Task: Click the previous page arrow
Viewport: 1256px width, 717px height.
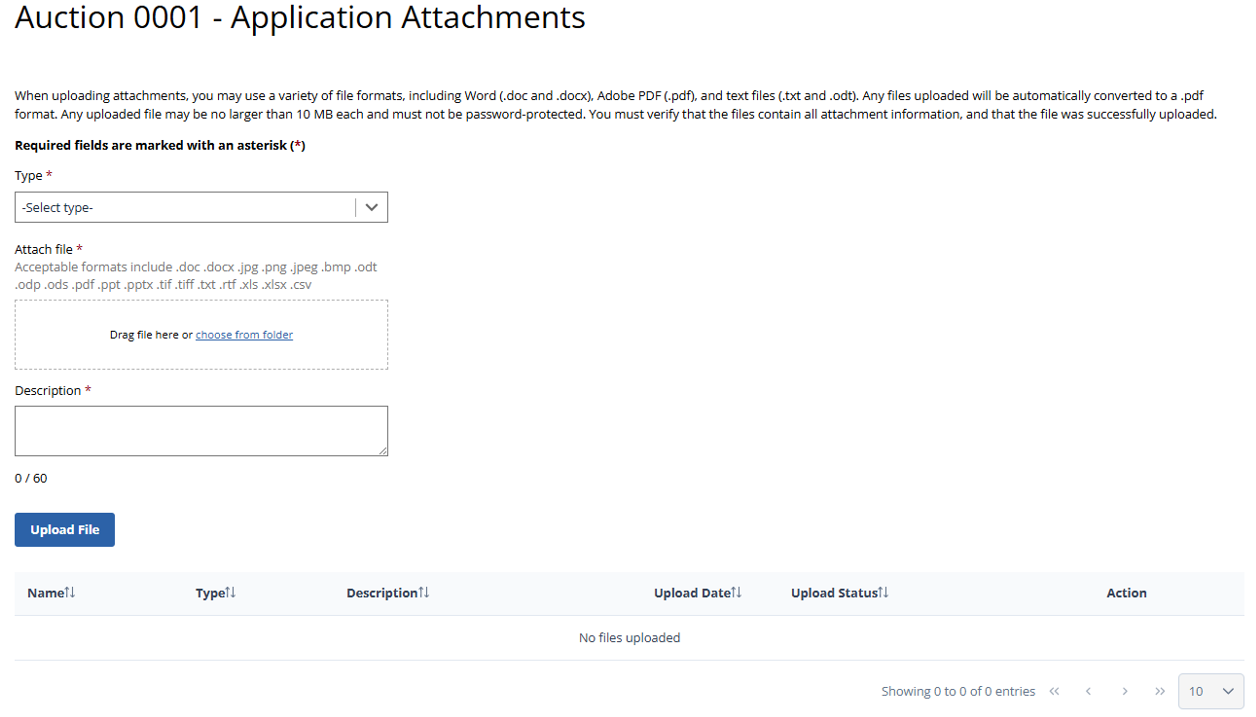Action: click(x=1089, y=691)
